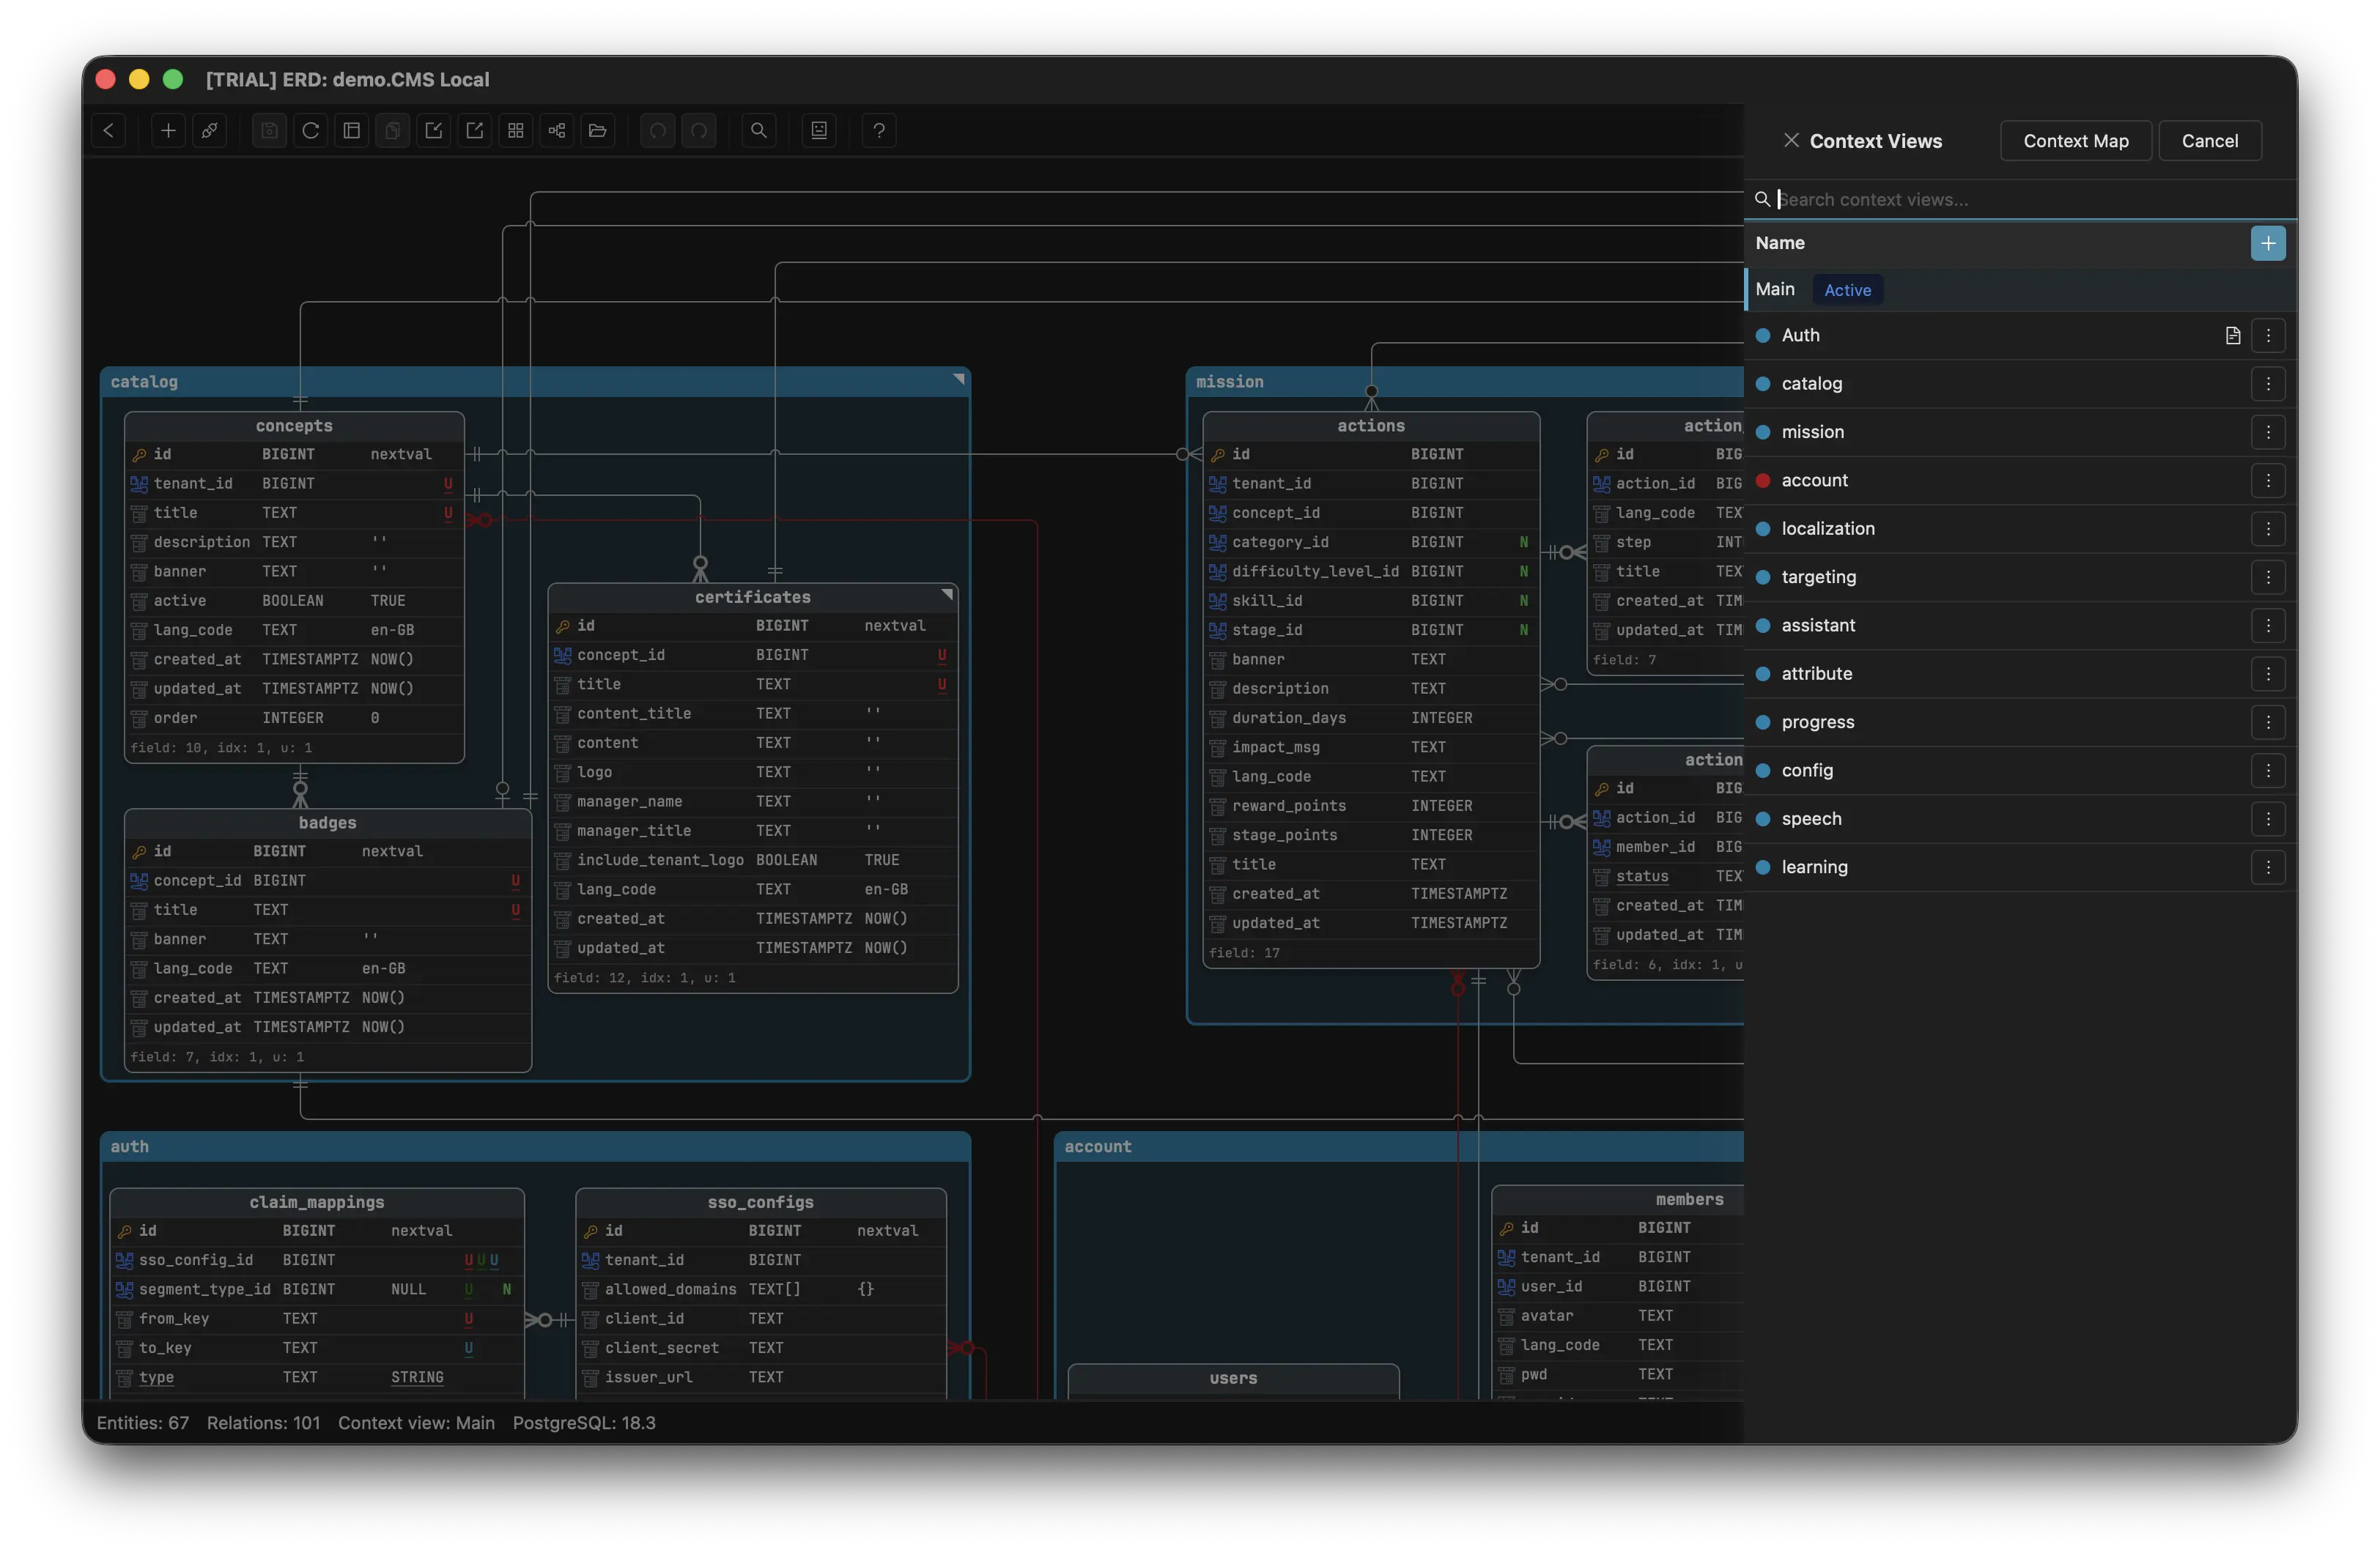Image resolution: width=2380 pixels, height=1553 pixels.
Task: Click the magnifier search toolbar icon
Action: point(758,130)
